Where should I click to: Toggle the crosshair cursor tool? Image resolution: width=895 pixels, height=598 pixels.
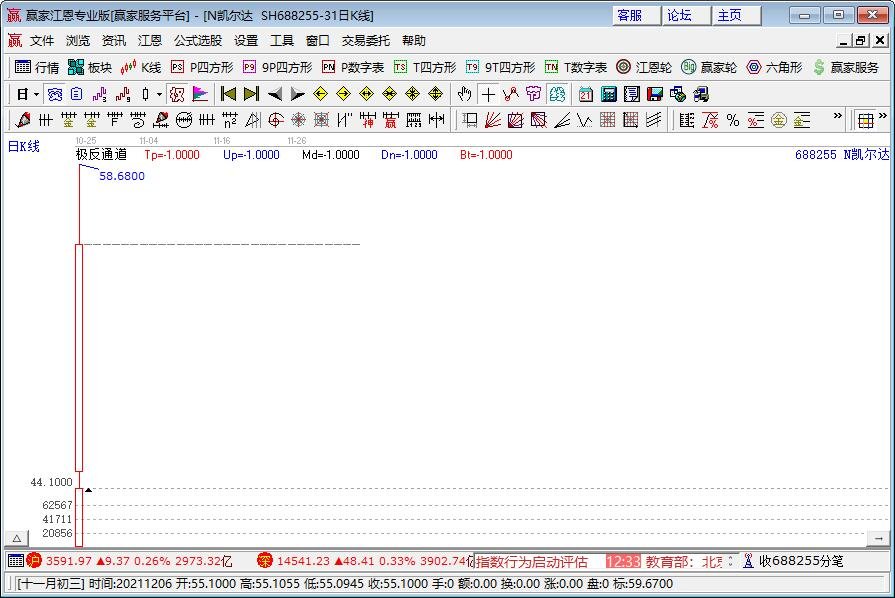[487, 94]
